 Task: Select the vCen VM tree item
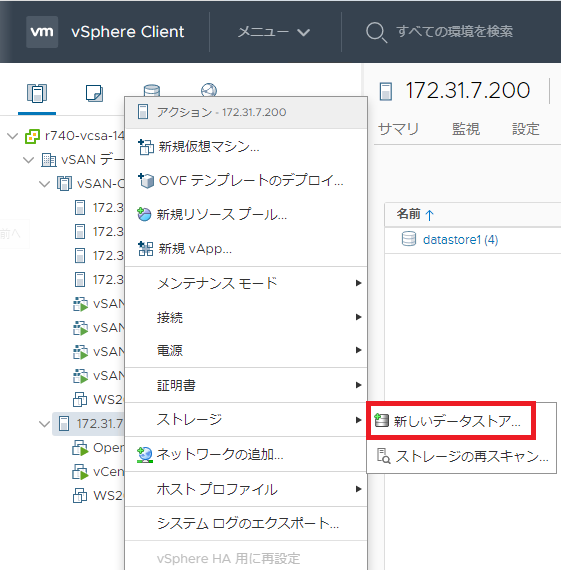[x=98, y=472]
